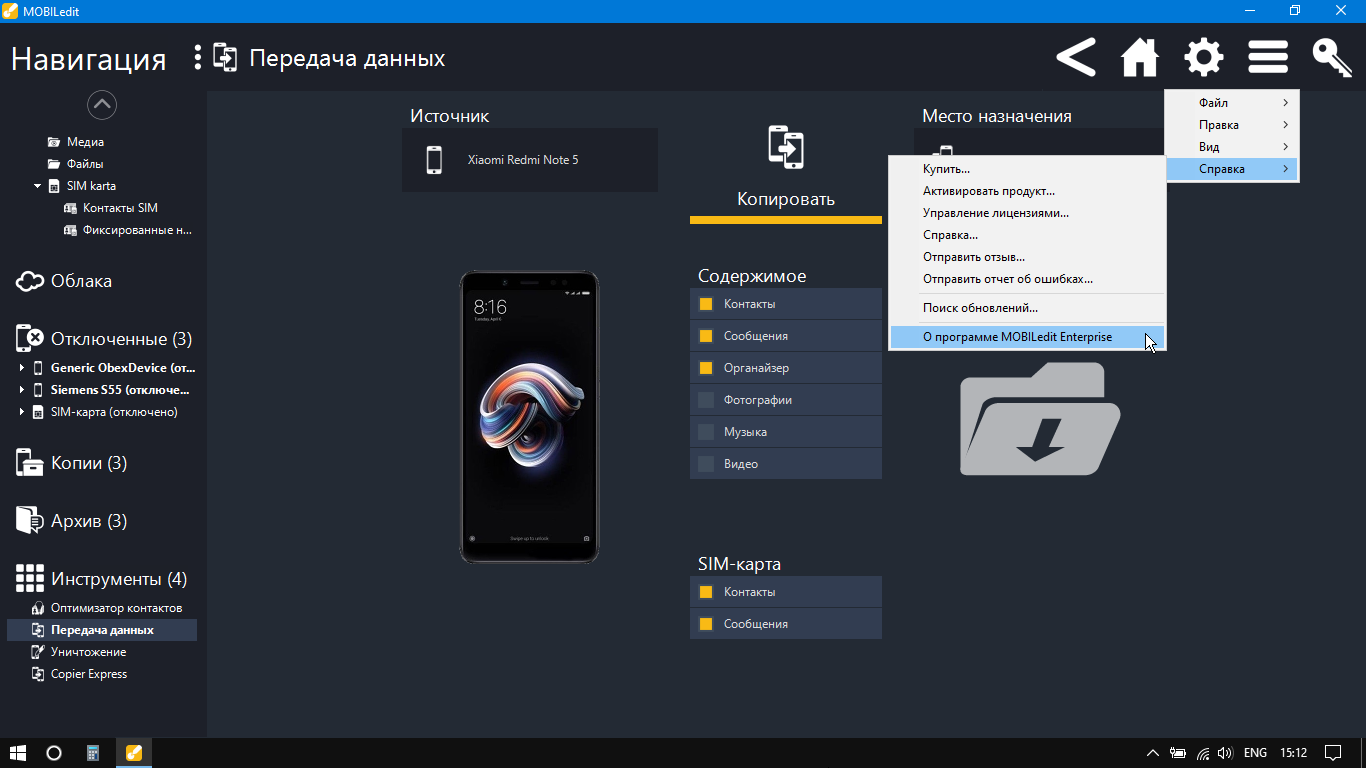Enable the Фотографии checkbox
Screen dimensions: 1366x768
(x=706, y=400)
